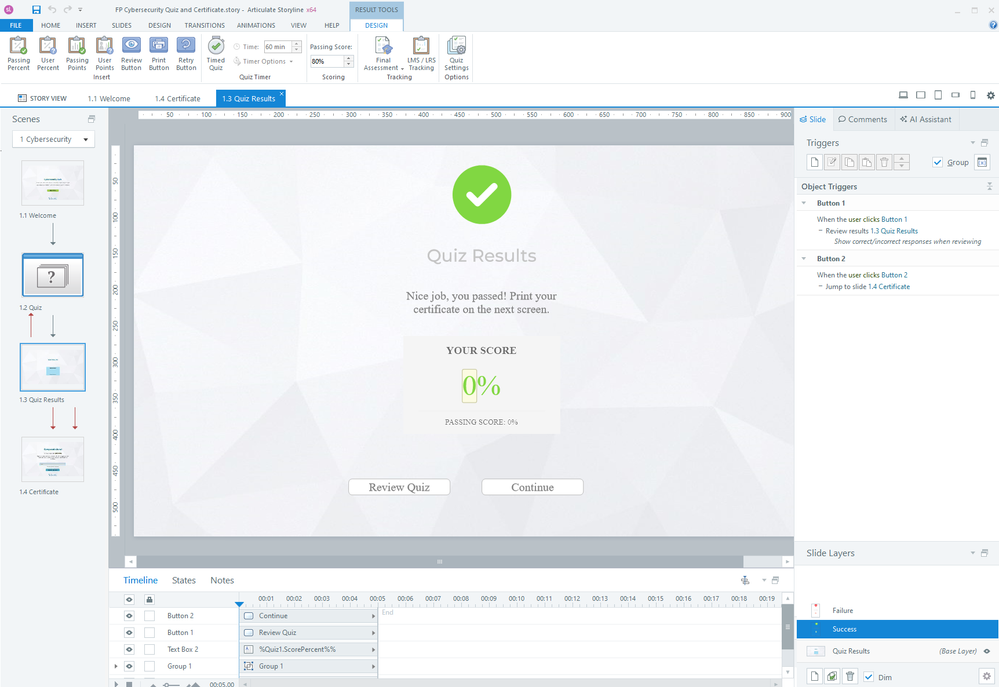
Task: Expand Group 1 in the timeline
Action: [x=116, y=666]
